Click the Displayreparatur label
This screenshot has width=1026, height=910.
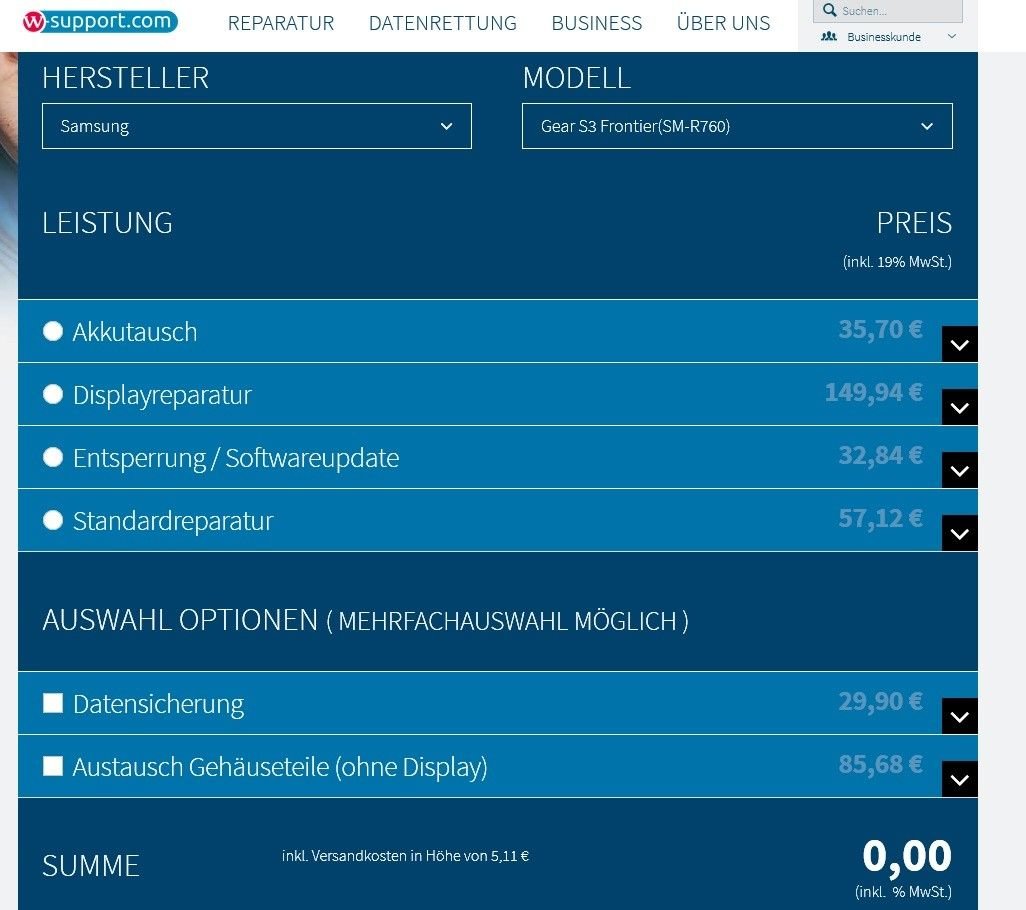click(x=162, y=395)
